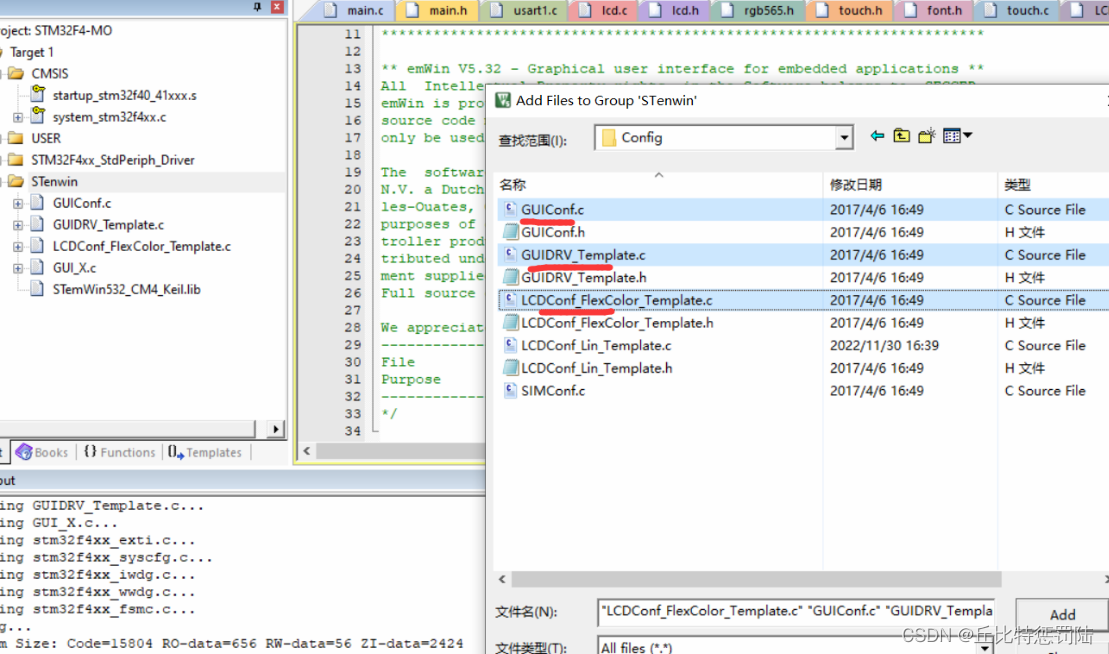Click the 2022/11/30 16:39 date cell
Image resolution: width=1109 pixels, height=654 pixels.
(884, 345)
